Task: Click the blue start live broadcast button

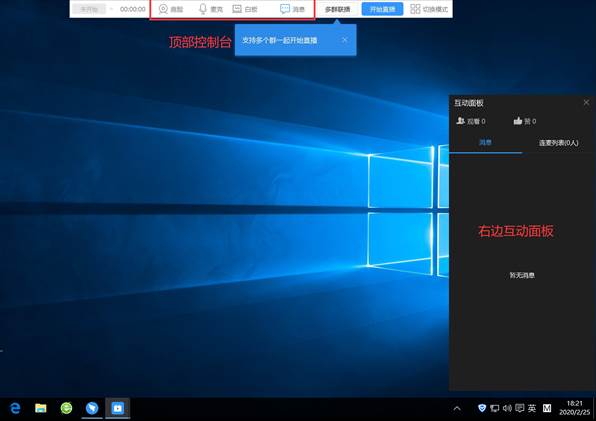Action: (x=382, y=9)
